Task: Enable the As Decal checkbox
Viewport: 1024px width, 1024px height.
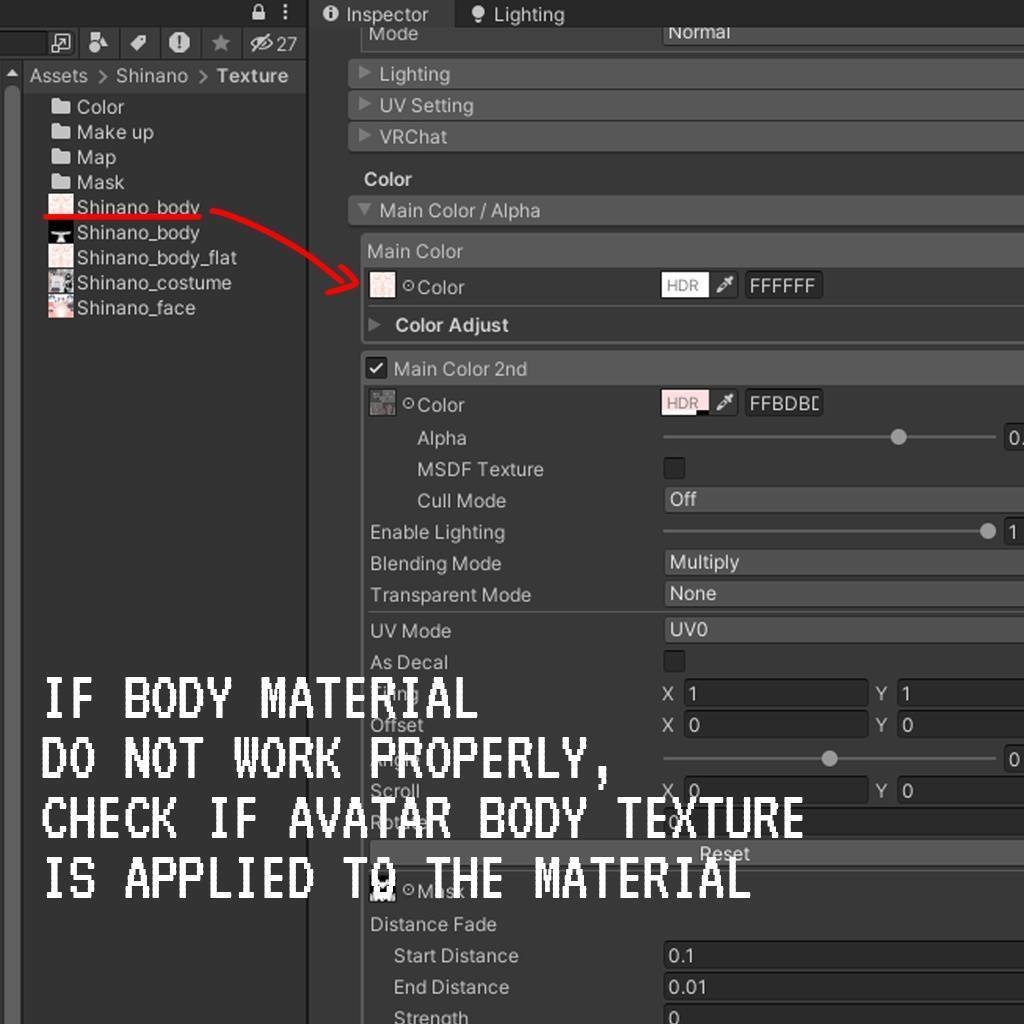Action: pyautogui.click(x=674, y=661)
